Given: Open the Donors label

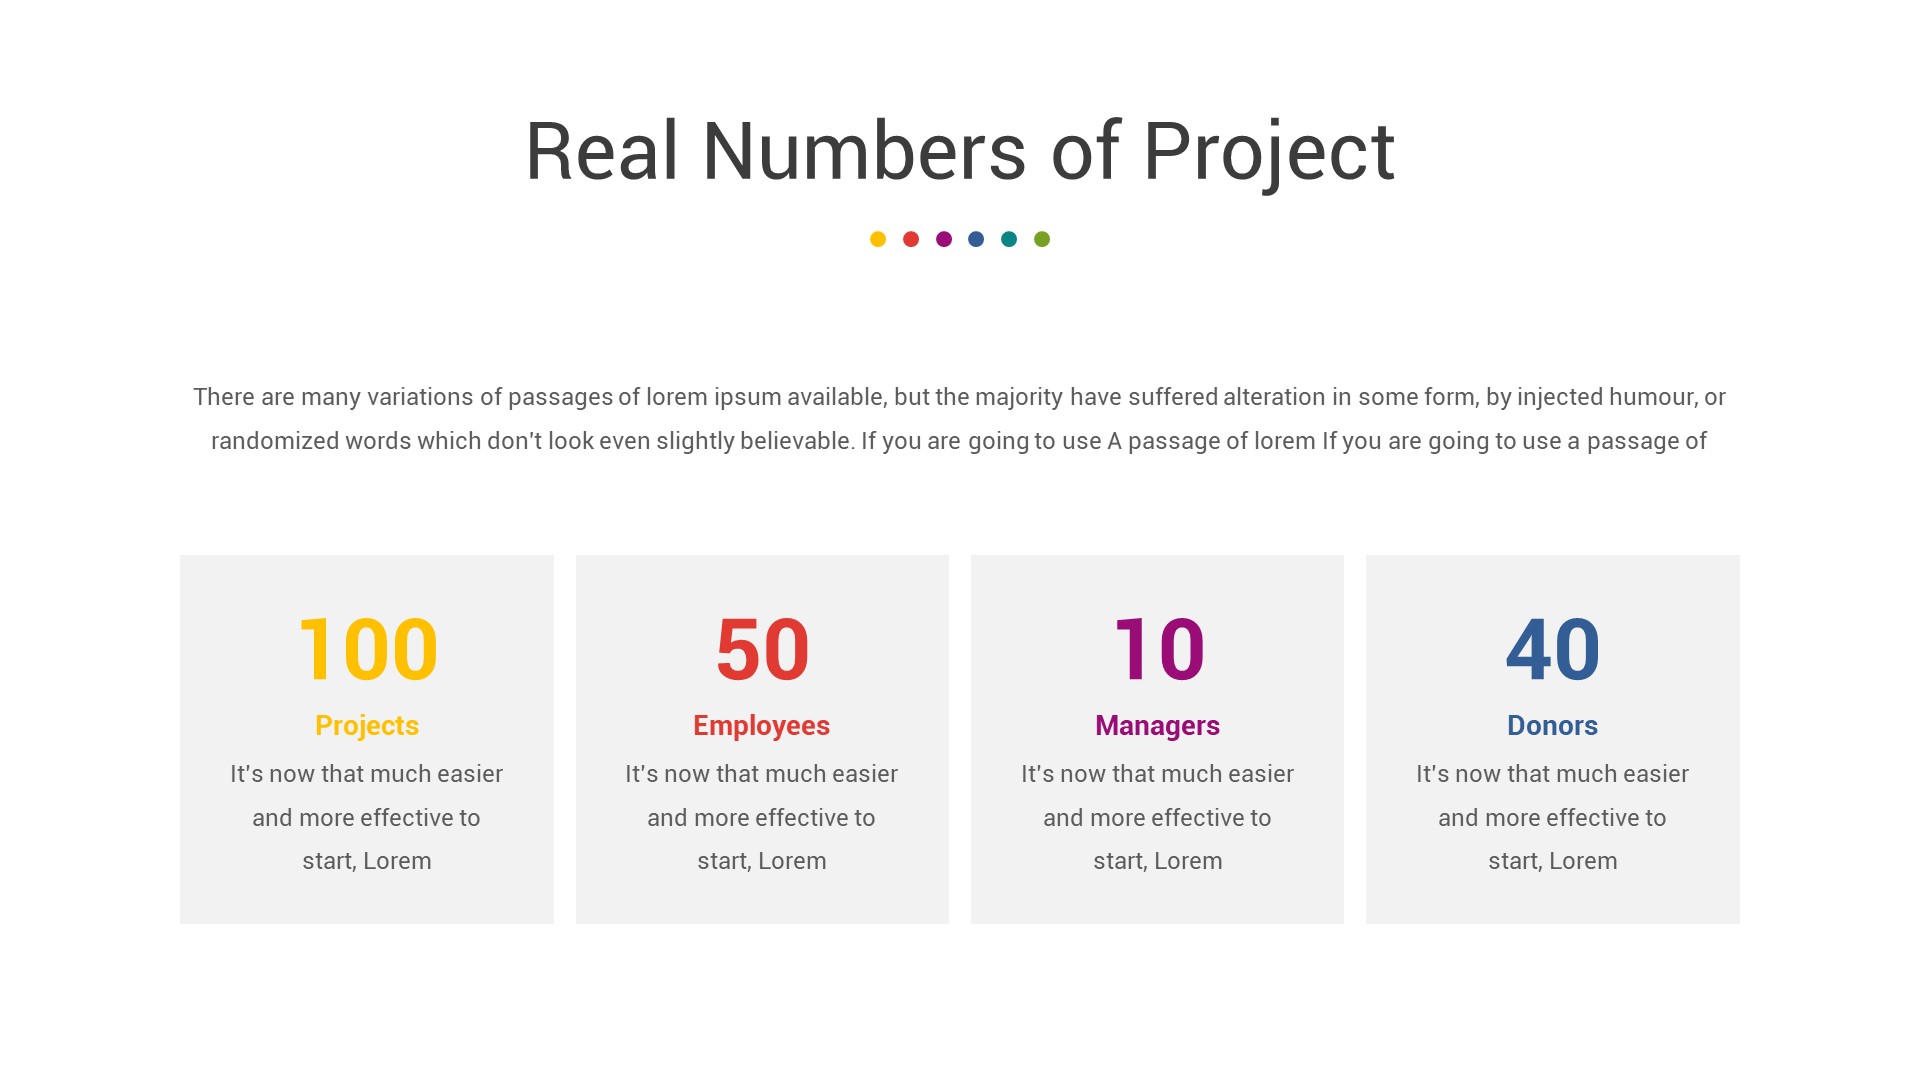Looking at the screenshot, I should click(1552, 725).
